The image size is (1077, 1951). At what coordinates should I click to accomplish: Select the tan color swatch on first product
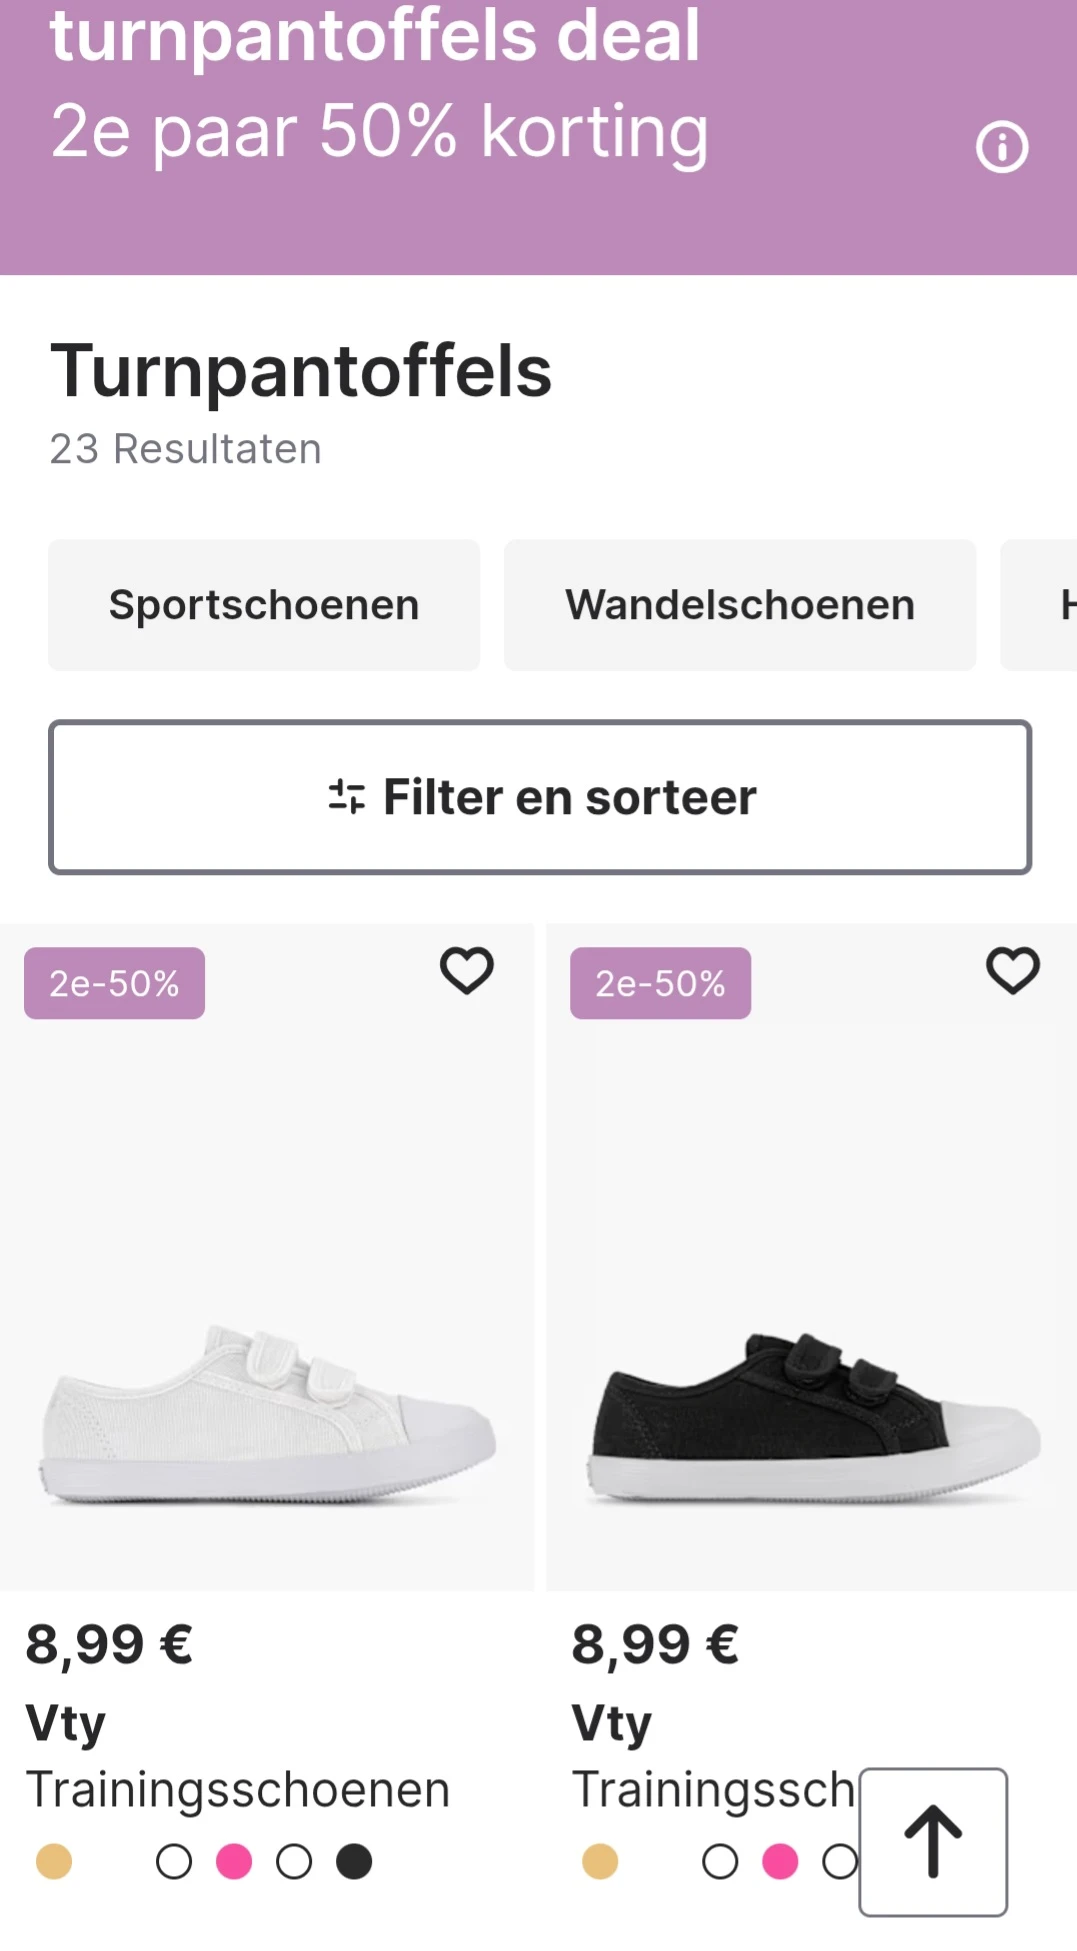pyautogui.click(x=54, y=1861)
